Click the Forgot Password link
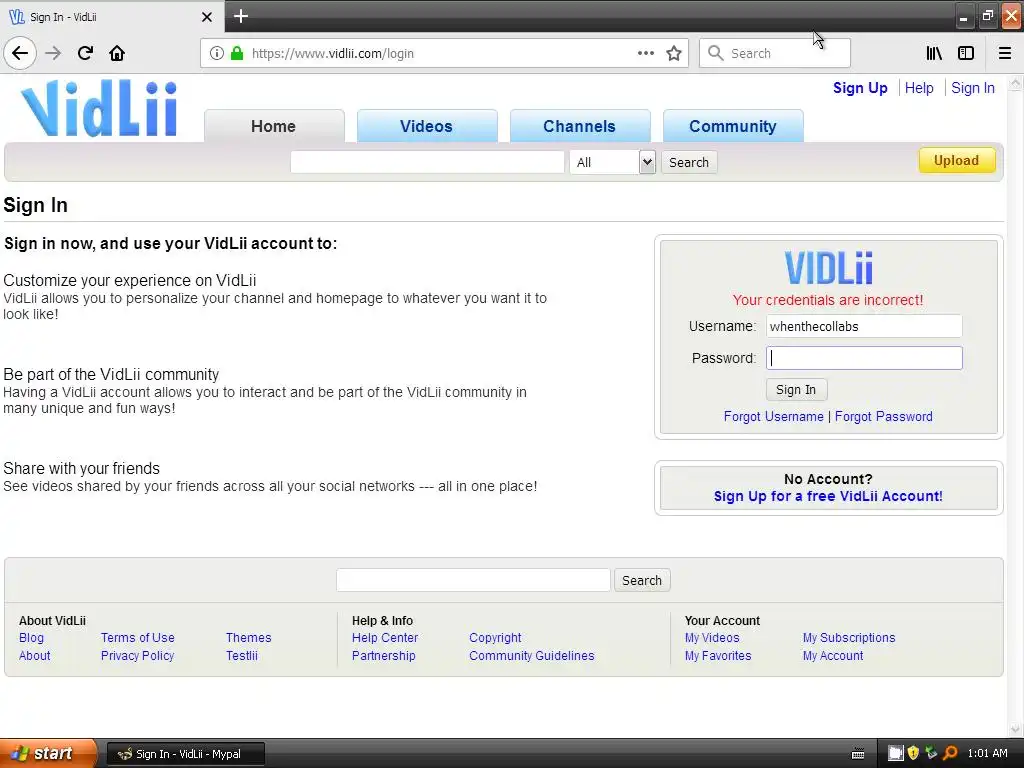1024x768 pixels. 884,417
